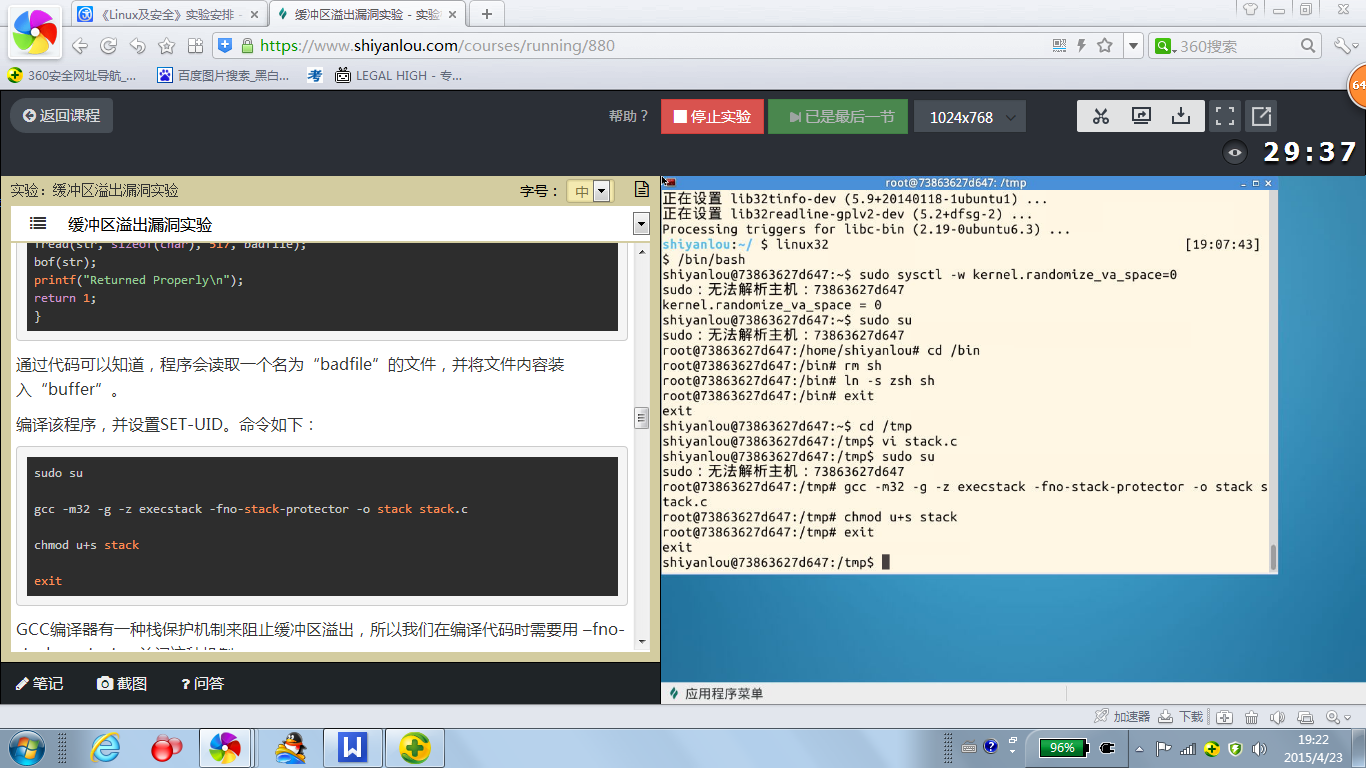Click the list icon beside lab title
This screenshot has width=1366, height=768.
[x=38, y=224]
